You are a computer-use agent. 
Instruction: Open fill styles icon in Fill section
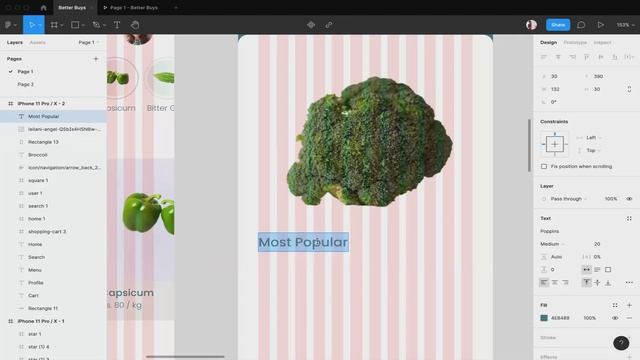tap(615, 305)
